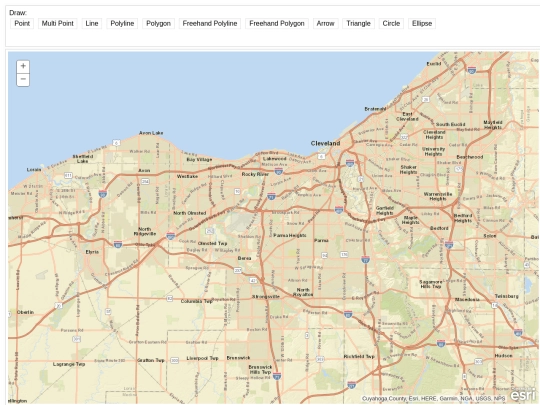
Task: Click the Lagrange Twp map label
Action: (69, 364)
